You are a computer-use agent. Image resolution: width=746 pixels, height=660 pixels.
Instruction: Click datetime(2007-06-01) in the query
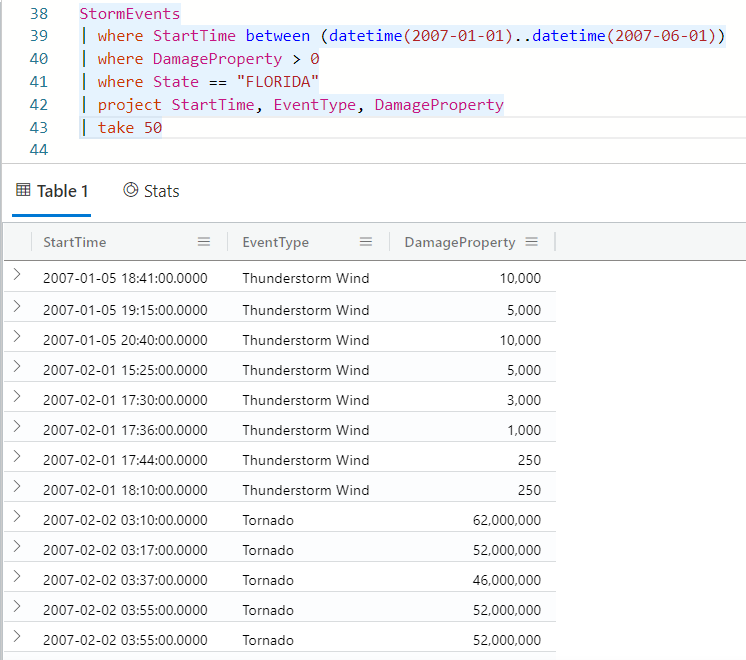click(624, 36)
